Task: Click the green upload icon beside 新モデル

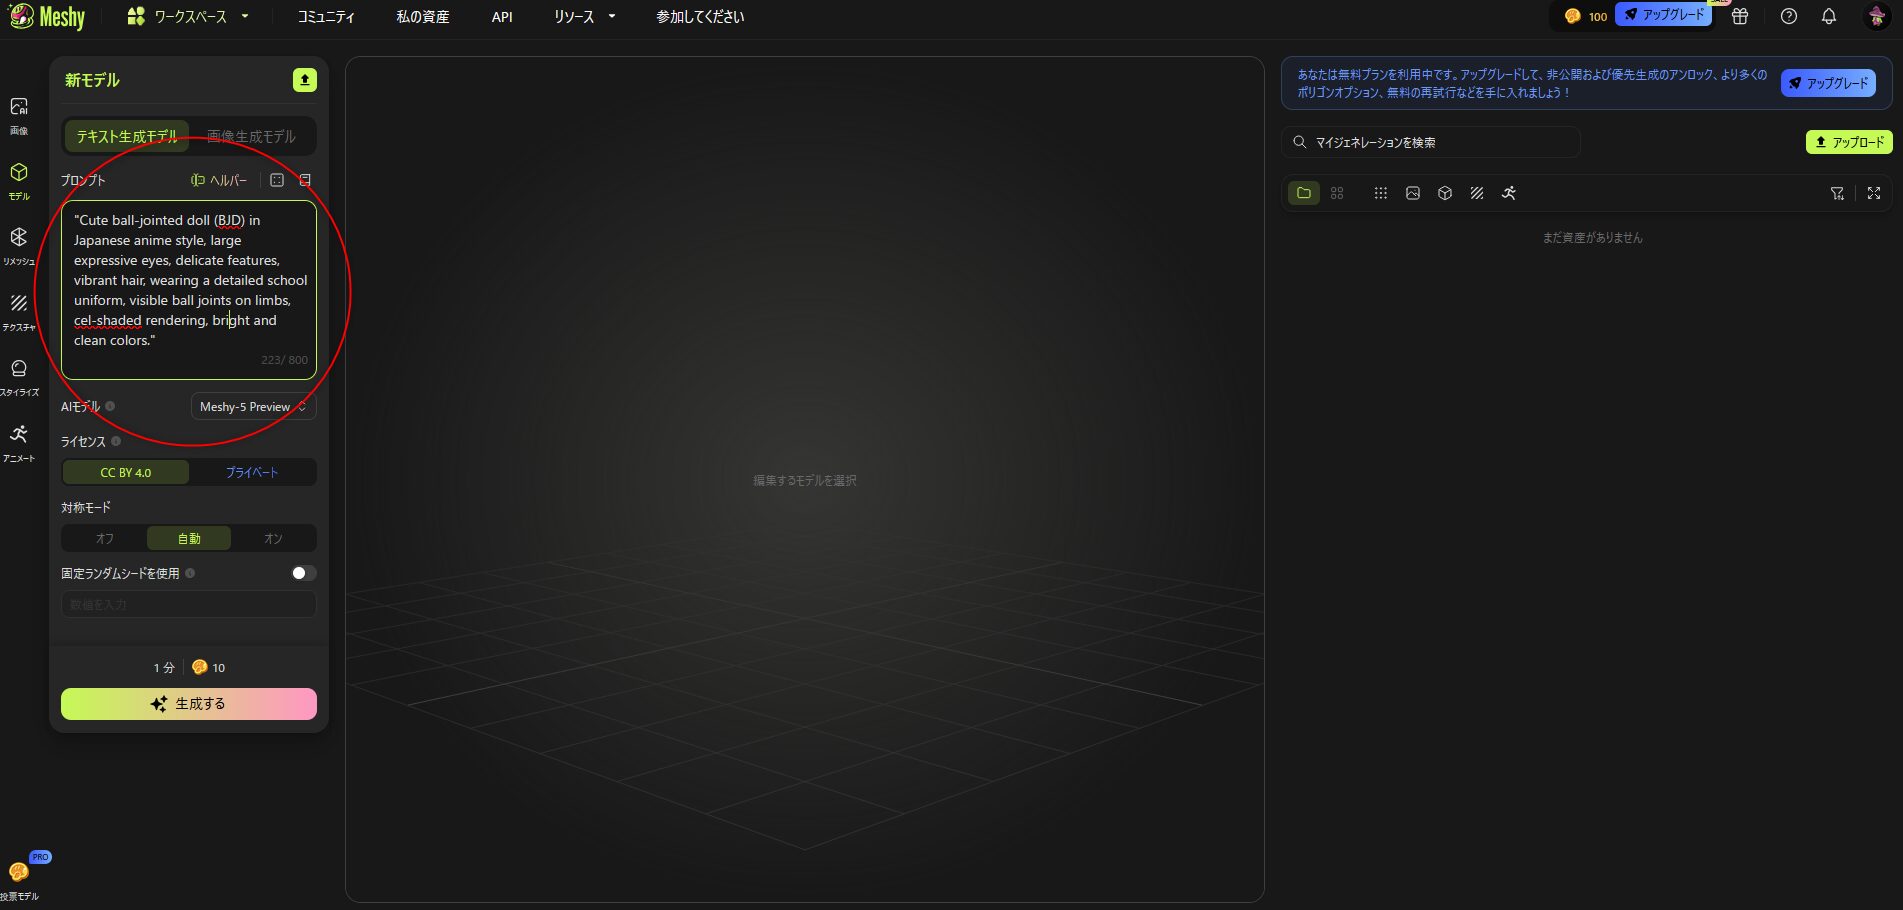Action: pyautogui.click(x=305, y=80)
